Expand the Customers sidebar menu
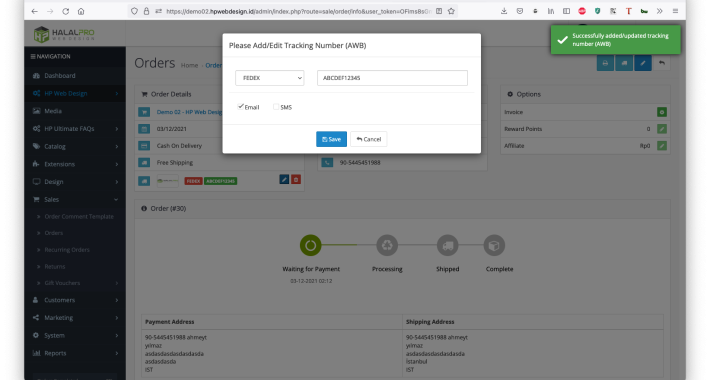Screen dimensions: 710x380 75,300
